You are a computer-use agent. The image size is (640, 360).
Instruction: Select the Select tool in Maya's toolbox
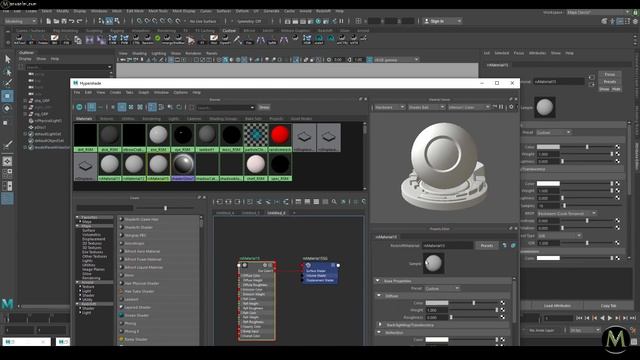point(7,59)
